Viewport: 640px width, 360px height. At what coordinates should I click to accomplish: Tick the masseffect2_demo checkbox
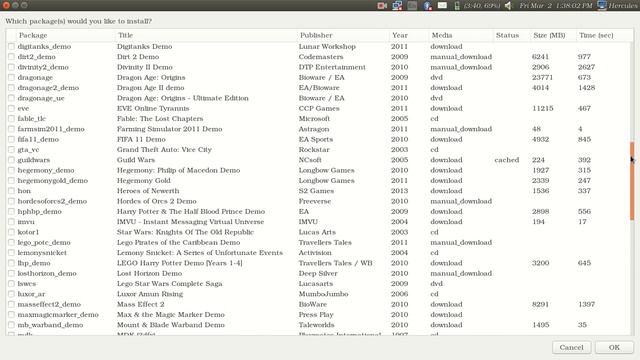point(11,304)
